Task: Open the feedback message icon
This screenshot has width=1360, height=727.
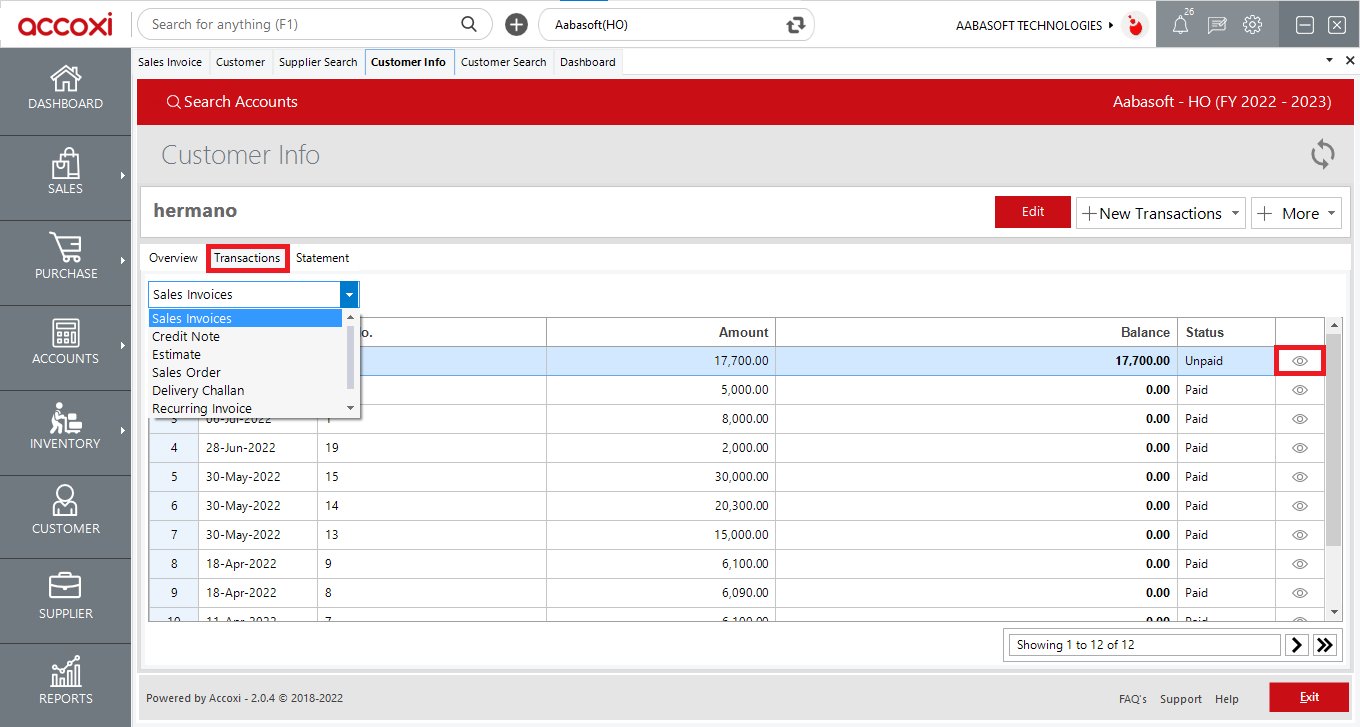Action: click(x=1217, y=25)
